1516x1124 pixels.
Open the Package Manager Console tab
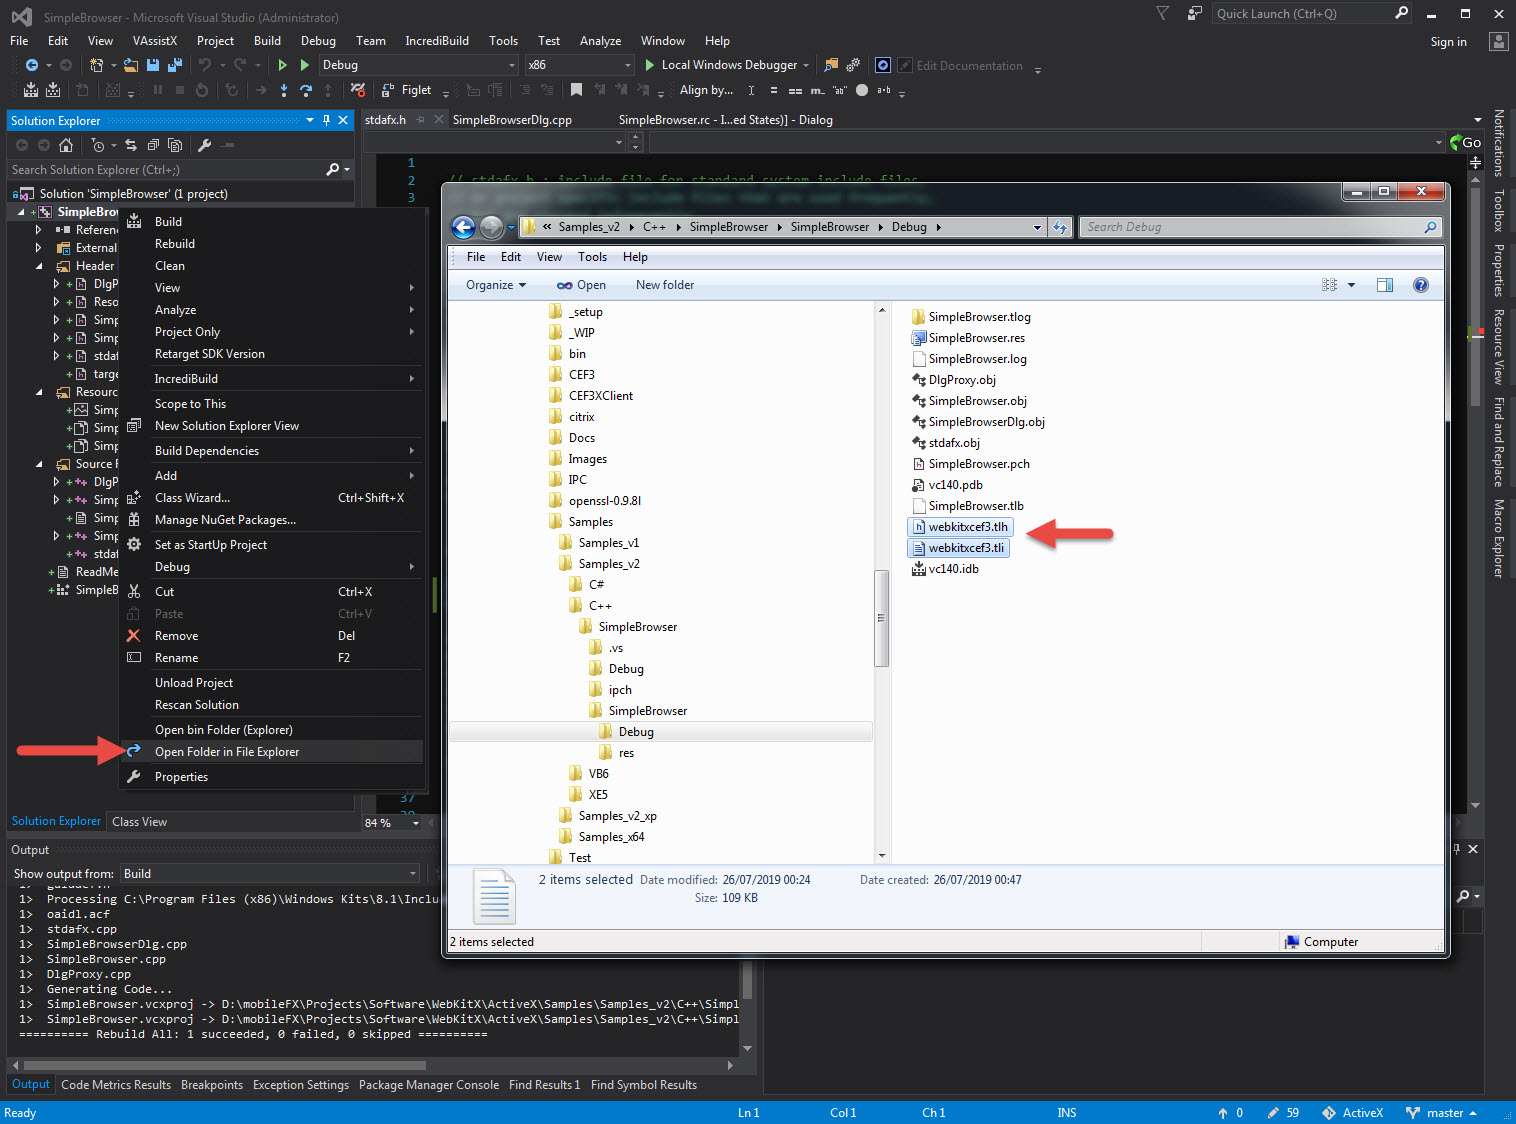tap(429, 1085)
